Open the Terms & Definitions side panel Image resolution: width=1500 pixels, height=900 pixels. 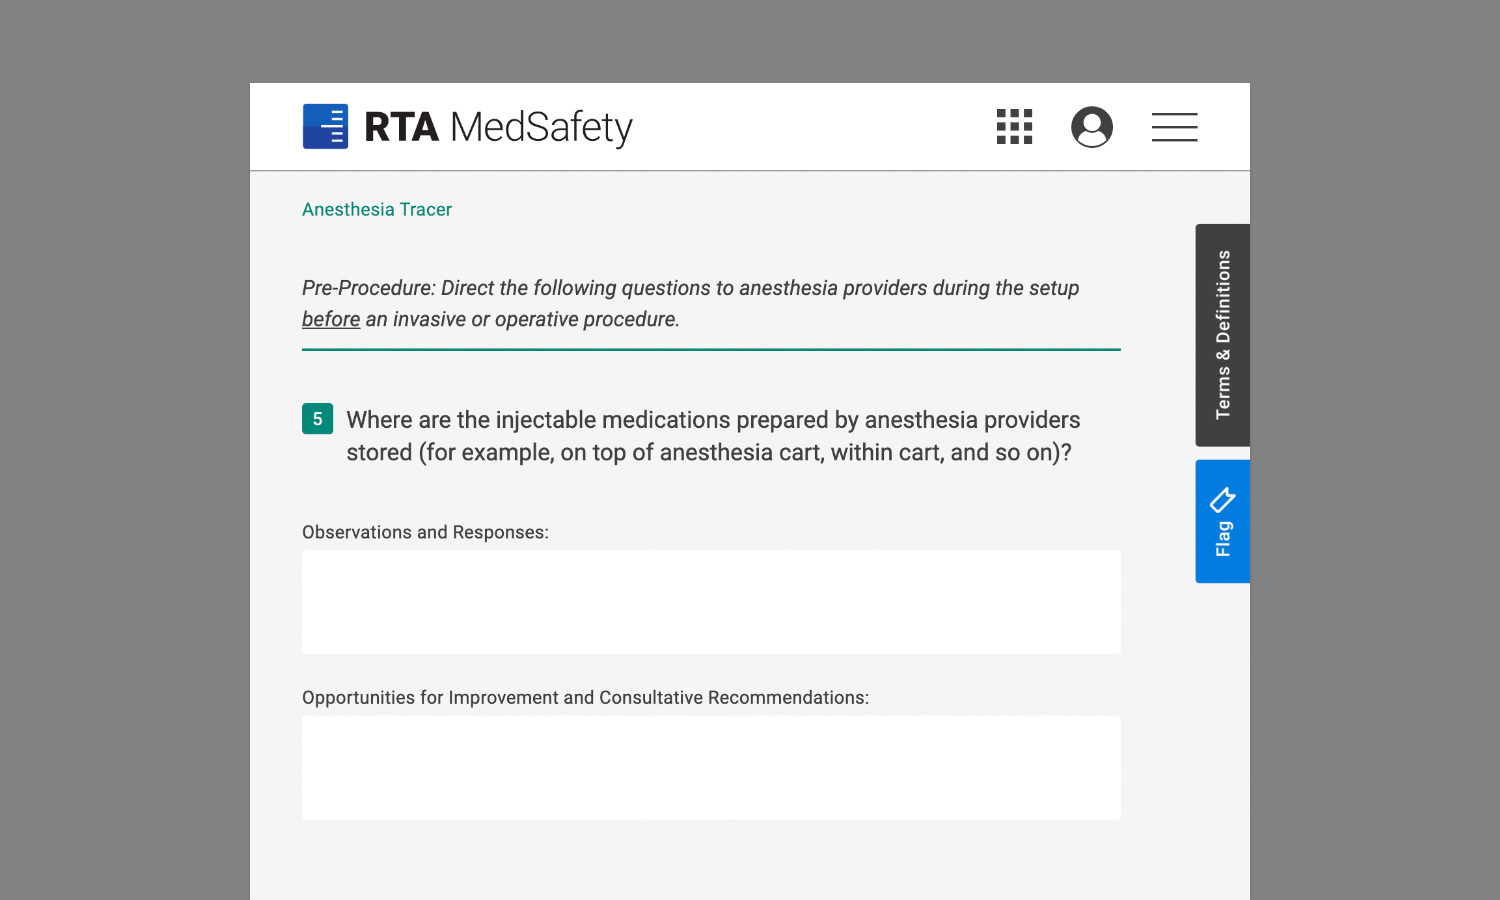point(1223,335)
